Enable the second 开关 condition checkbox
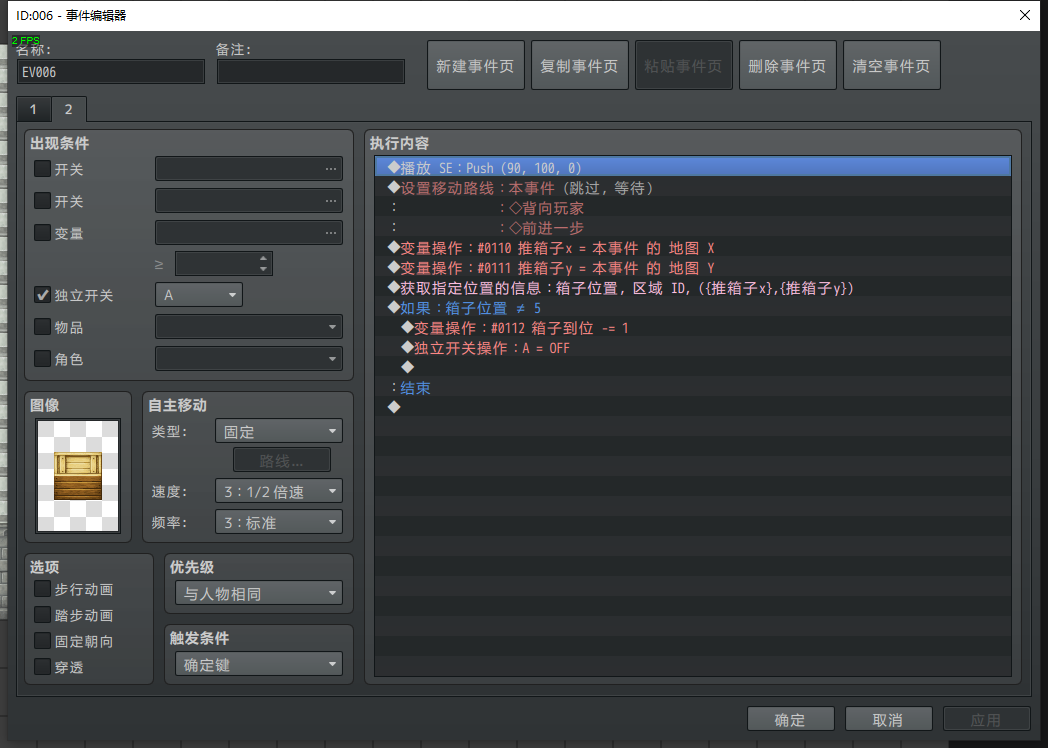 click(42, 201)
